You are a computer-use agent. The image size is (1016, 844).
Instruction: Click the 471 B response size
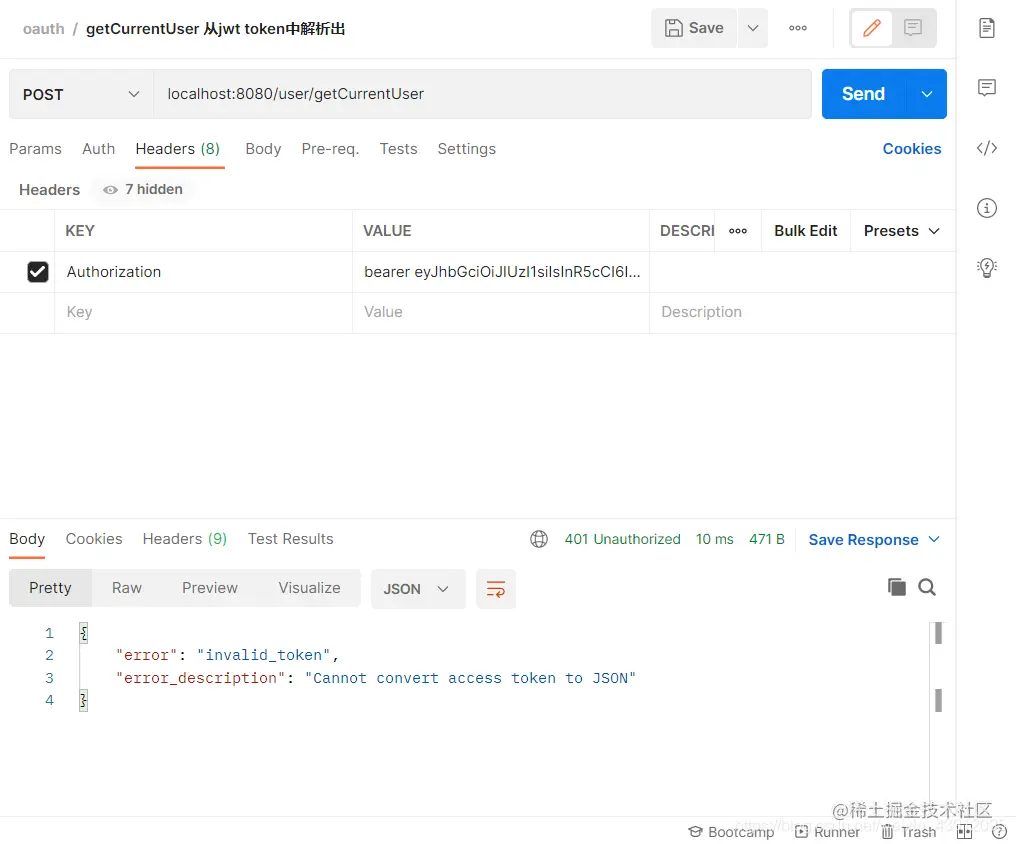[x=767, y=539]
